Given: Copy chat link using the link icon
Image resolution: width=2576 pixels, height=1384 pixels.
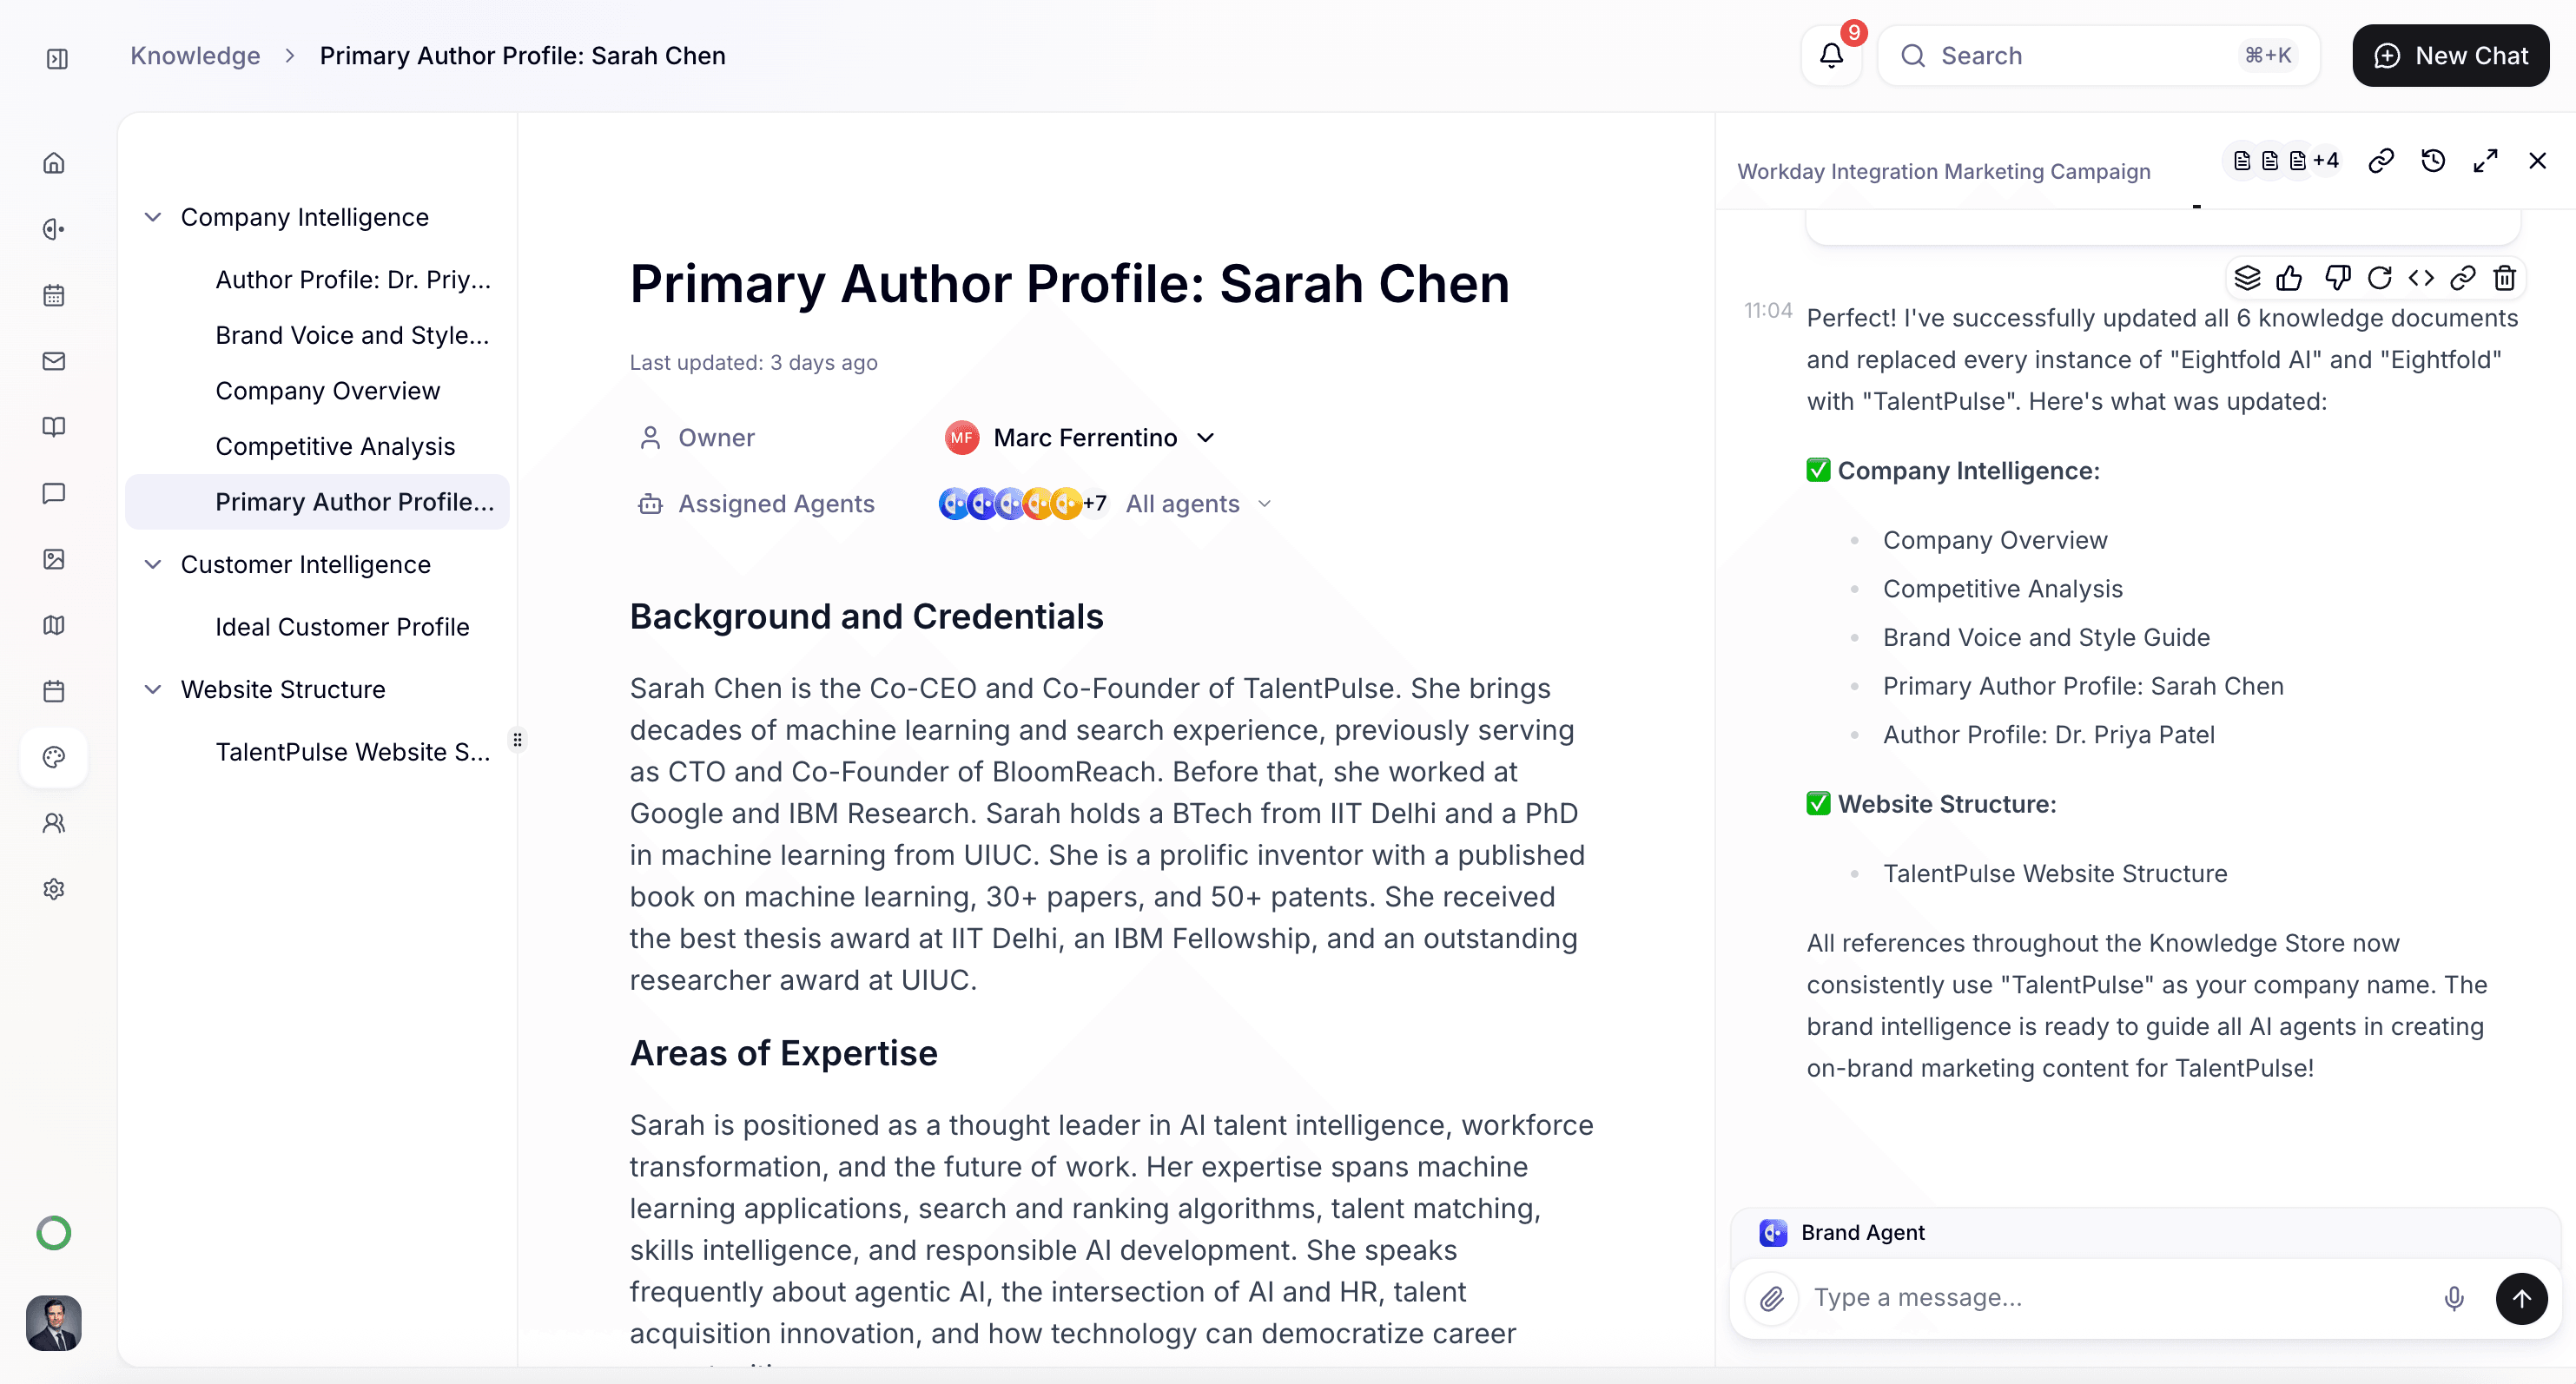Looking at the screenshot, I should point(2462,278).
